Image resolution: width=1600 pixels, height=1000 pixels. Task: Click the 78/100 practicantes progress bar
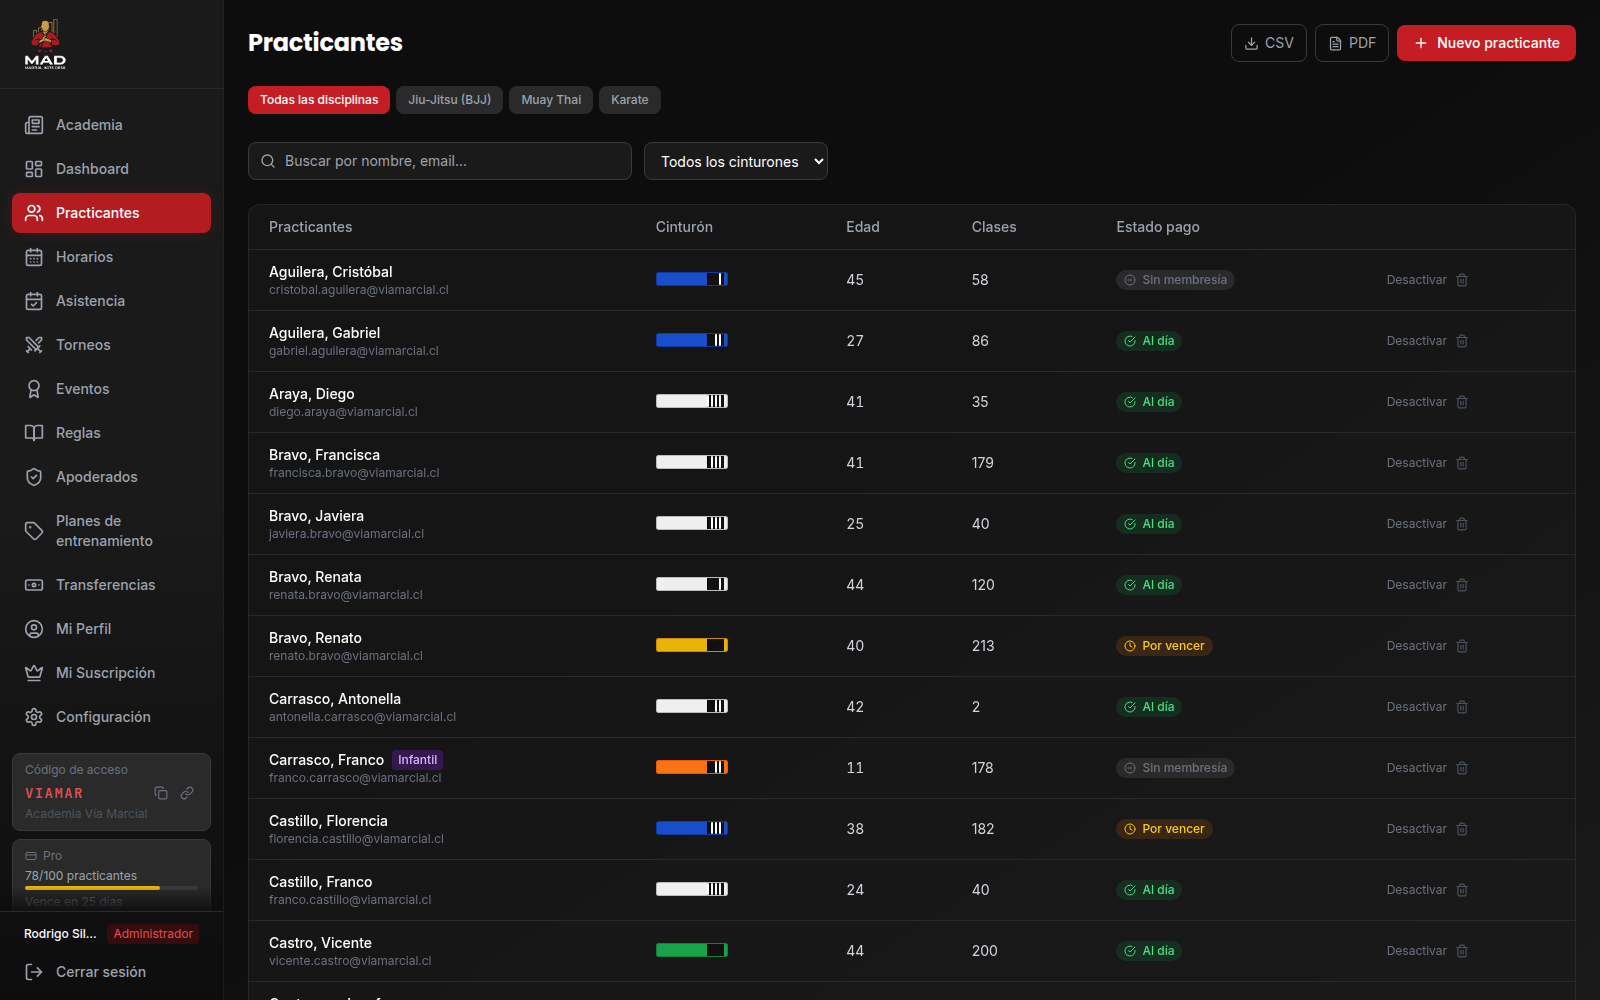pyautogui.click(x=111, y=888)
